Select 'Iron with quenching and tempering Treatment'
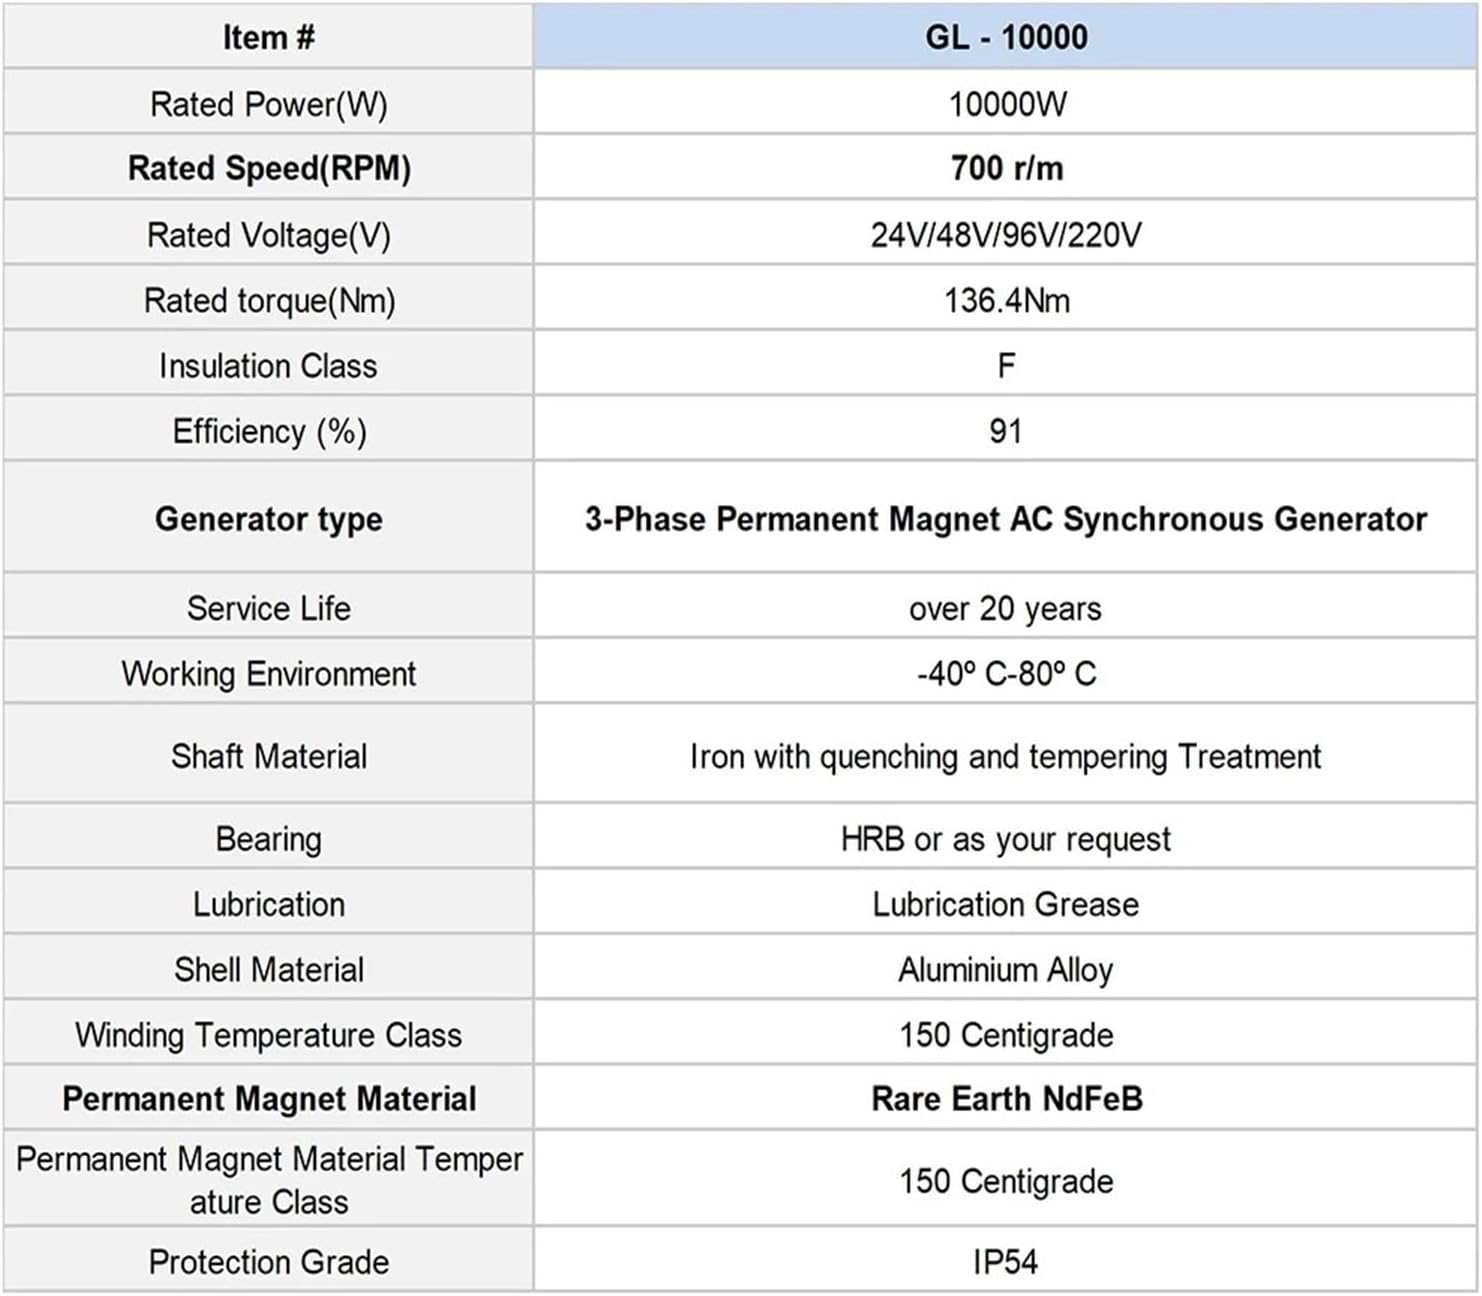 pos(1006,756)
